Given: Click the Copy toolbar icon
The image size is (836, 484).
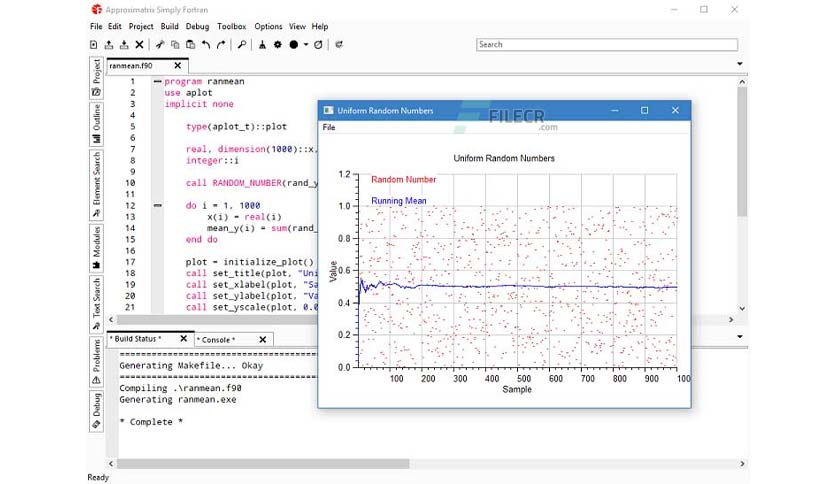Looking at the screenshot, I should 175,45.
